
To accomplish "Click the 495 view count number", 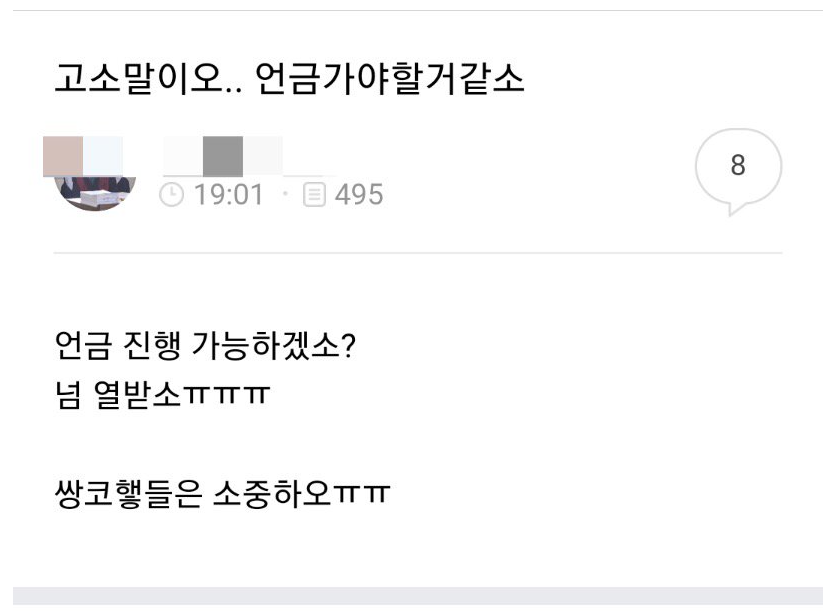I will coord(359,195).
